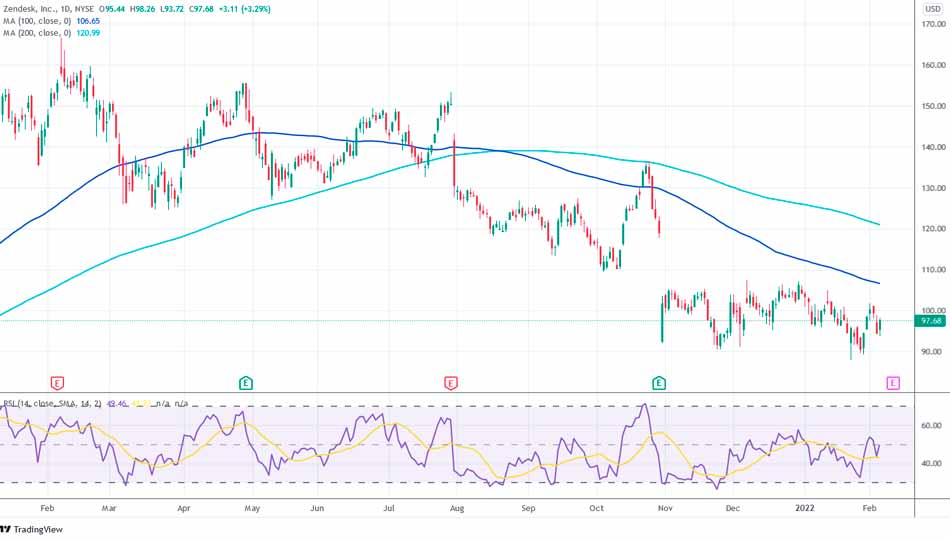The height and width of the screenshot is (541, 950).
Task: Open the TradingView logo link
Action: pos(32,529)
